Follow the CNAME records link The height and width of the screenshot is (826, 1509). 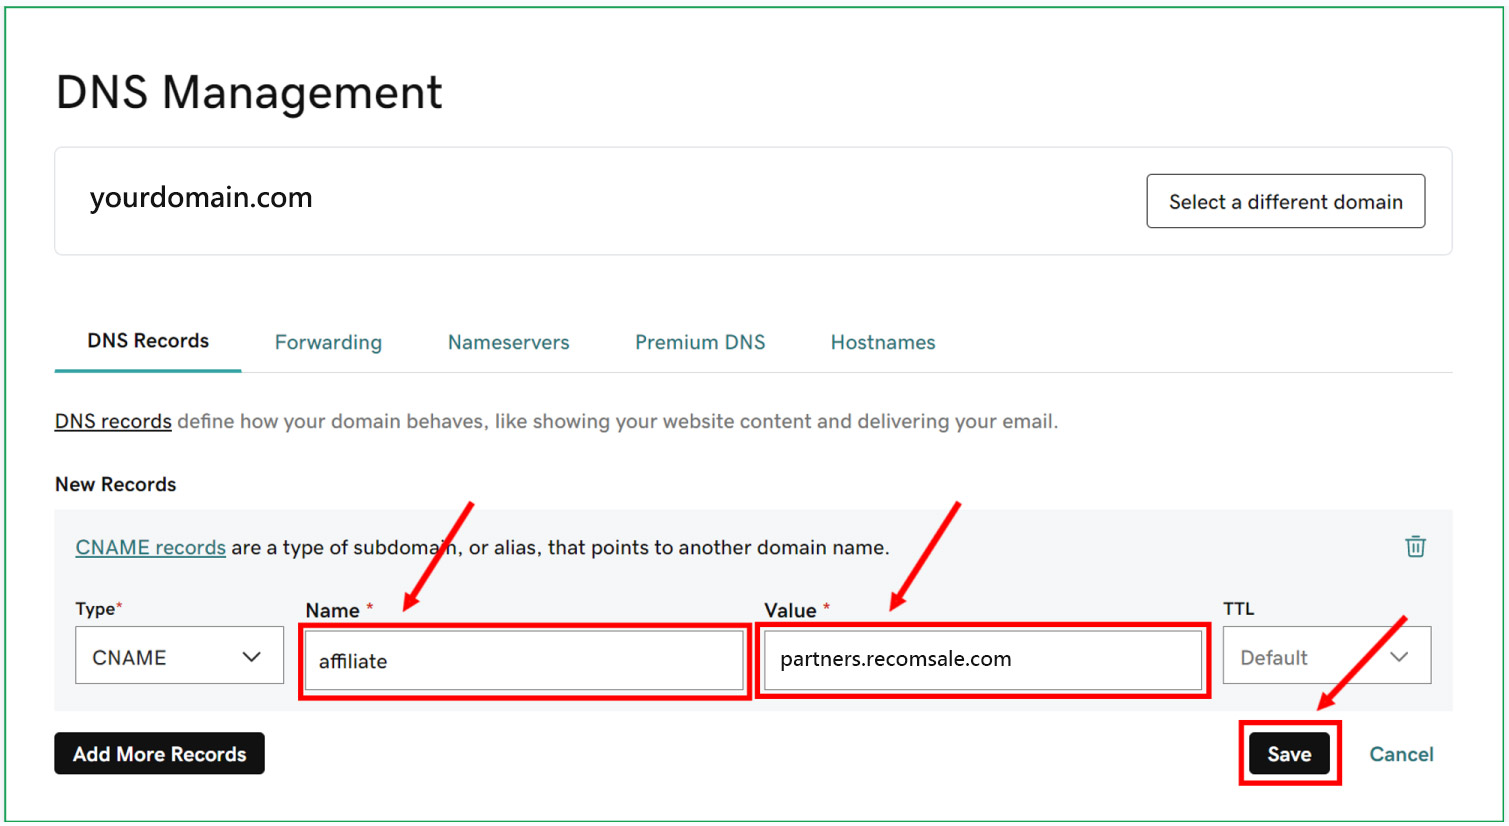click(150, 547)
